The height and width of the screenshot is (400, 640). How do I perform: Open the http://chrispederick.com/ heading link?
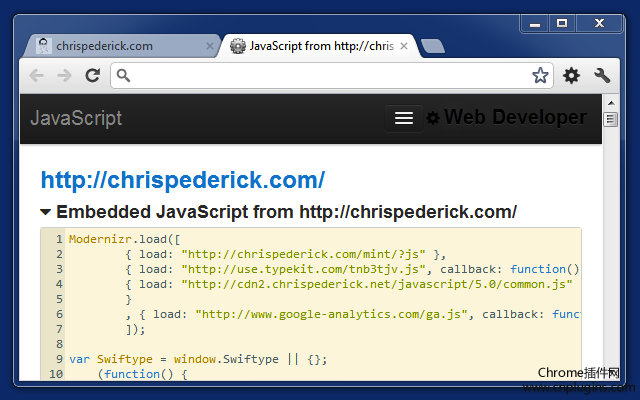(x=183, y=180)
